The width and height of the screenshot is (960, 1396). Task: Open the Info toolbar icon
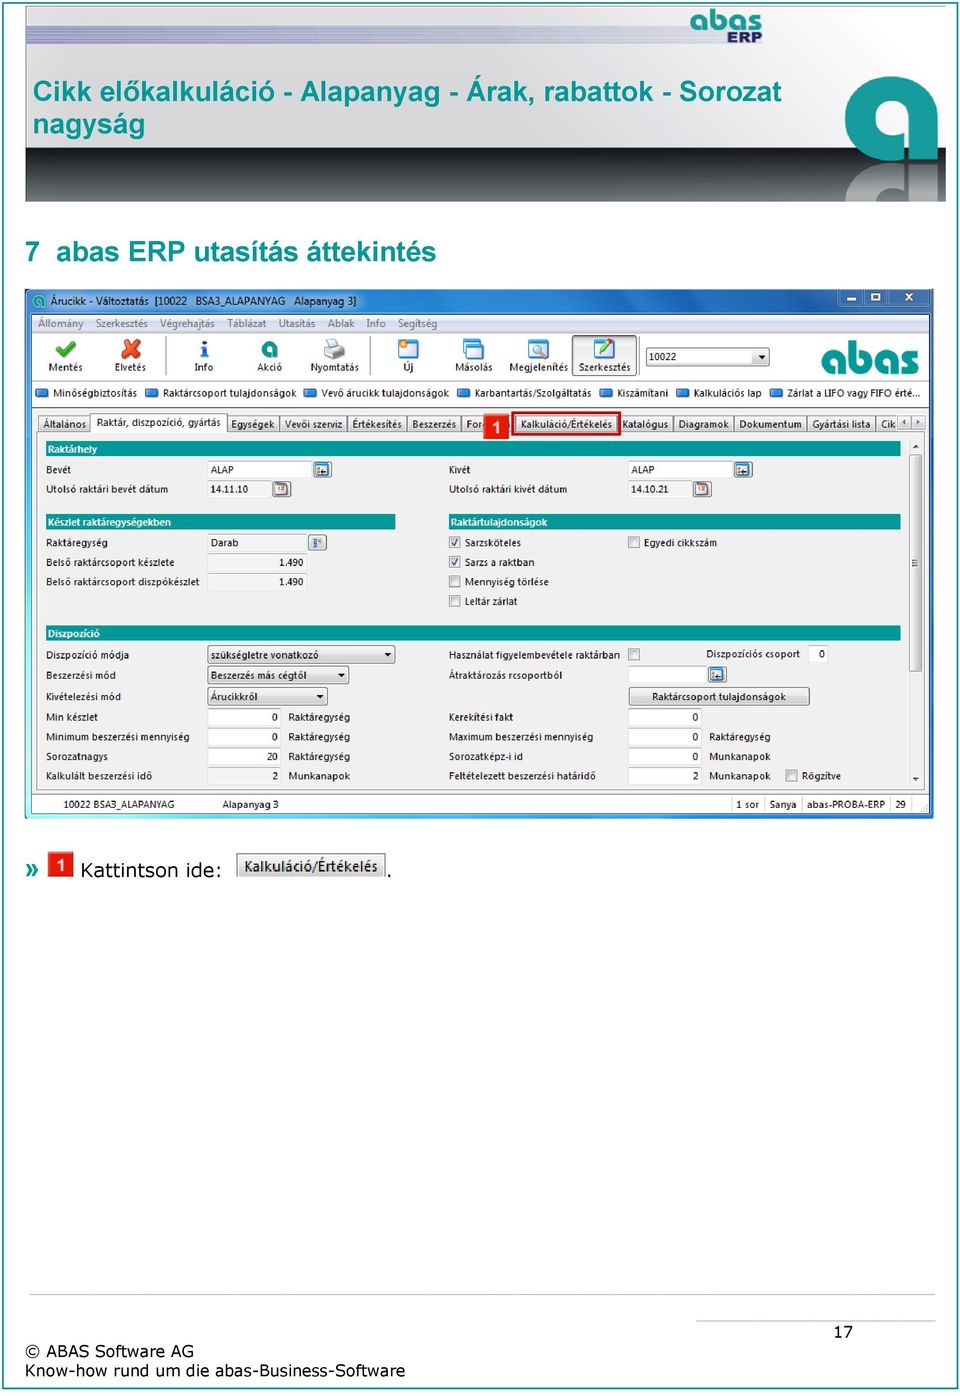coord(204,349)
